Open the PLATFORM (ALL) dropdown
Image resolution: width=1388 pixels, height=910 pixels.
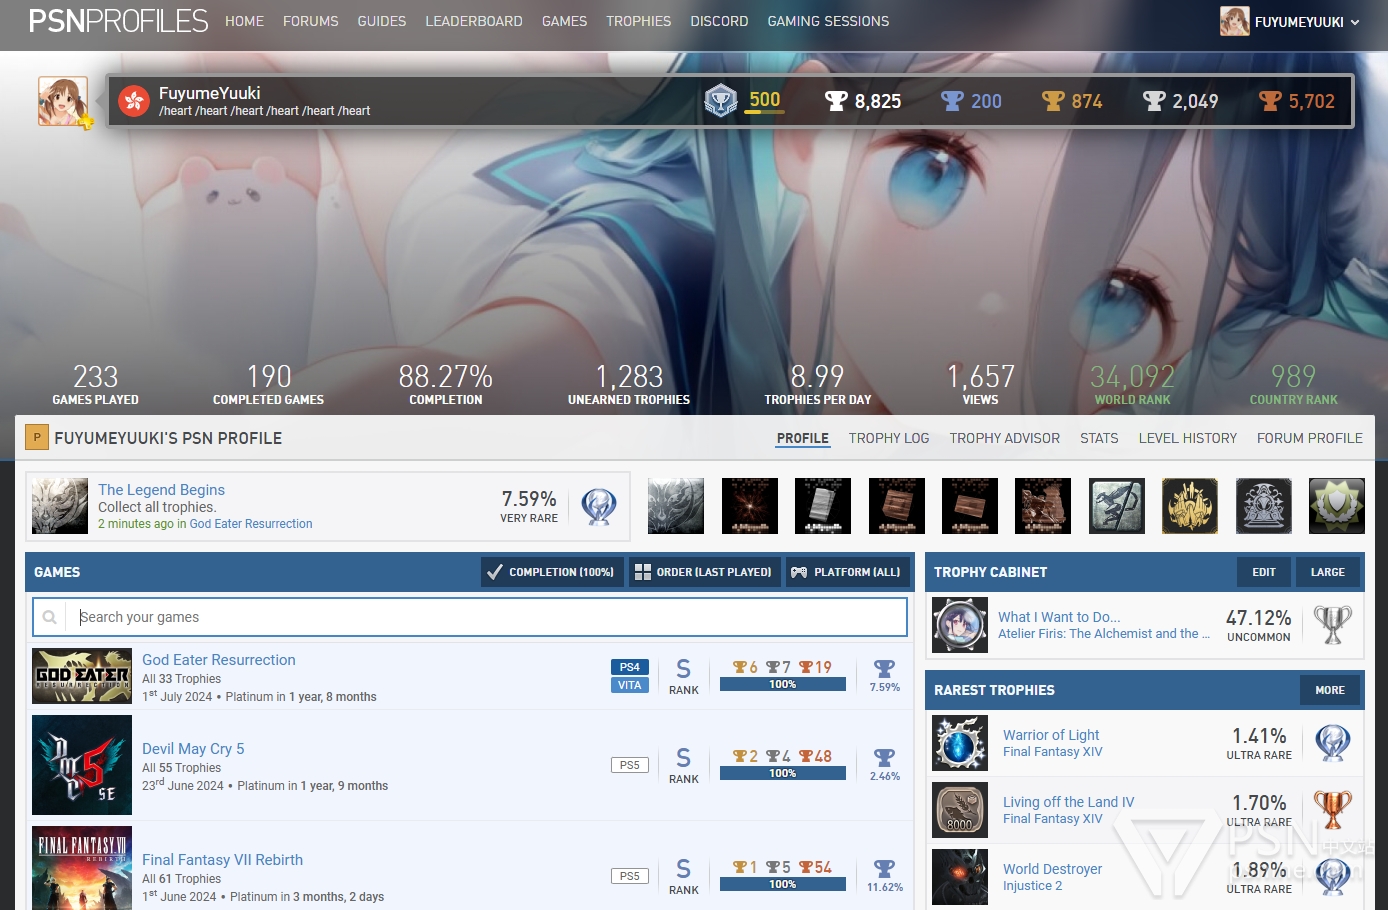848,572
